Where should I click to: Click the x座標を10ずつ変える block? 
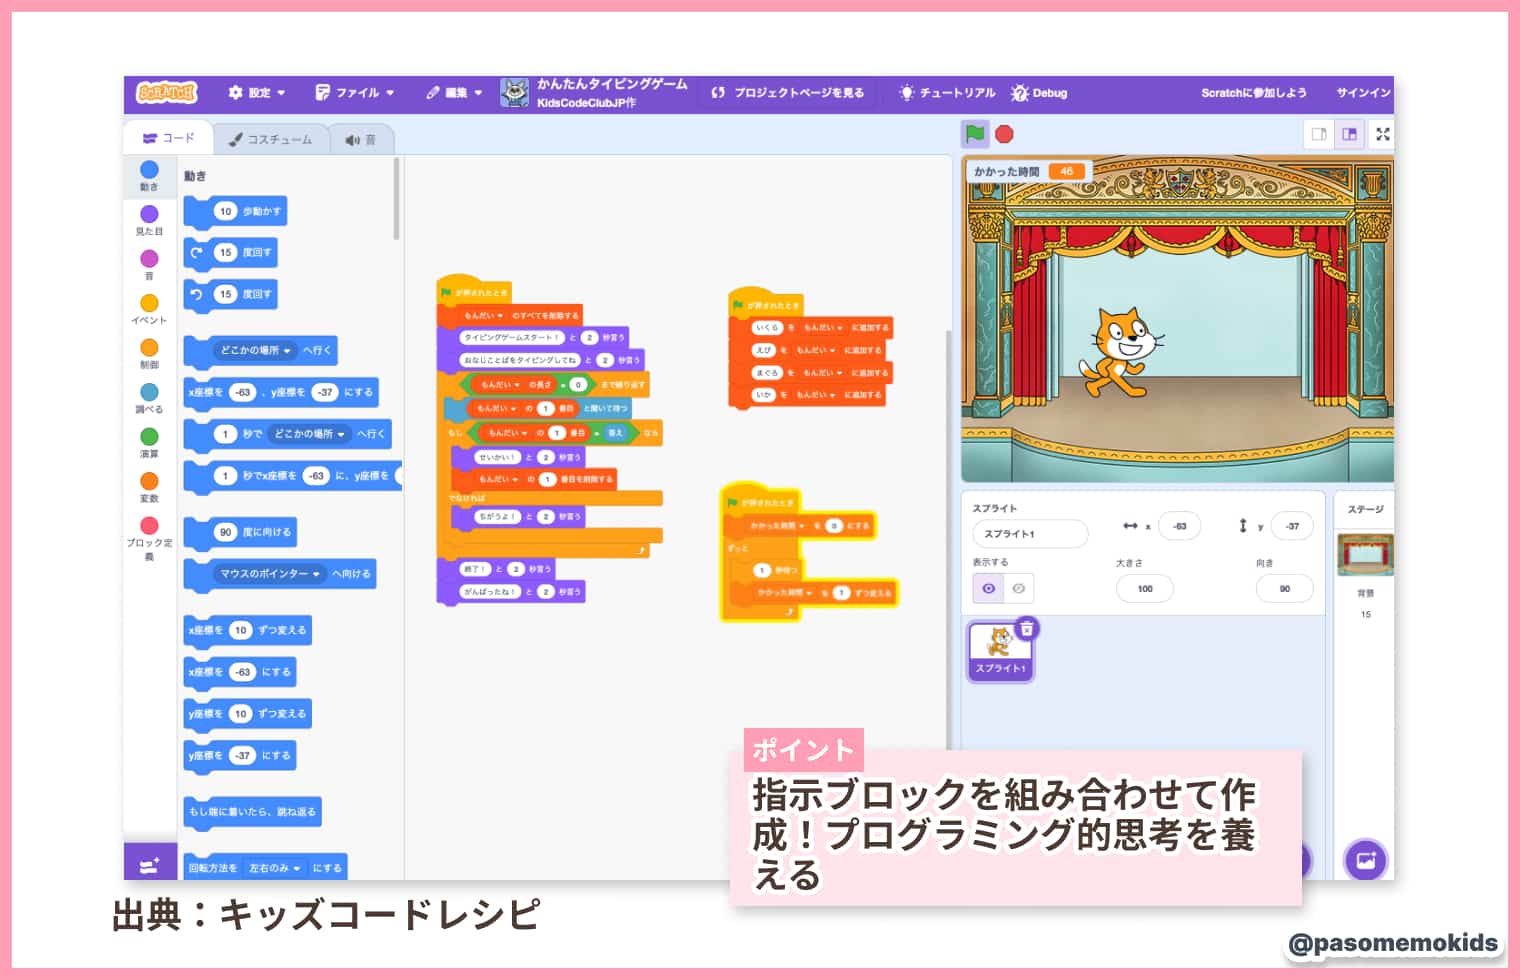pyautogui.click(x=248, y=630)
